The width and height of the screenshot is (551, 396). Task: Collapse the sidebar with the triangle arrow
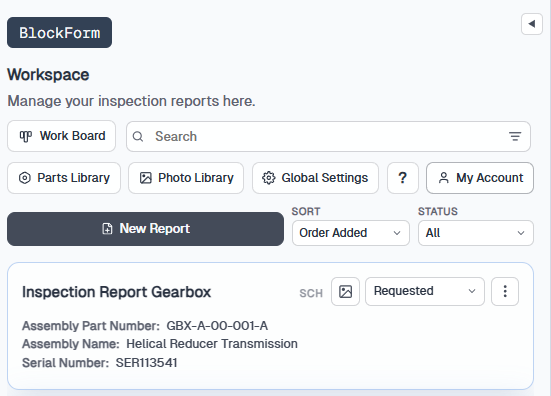coord(532,24)
